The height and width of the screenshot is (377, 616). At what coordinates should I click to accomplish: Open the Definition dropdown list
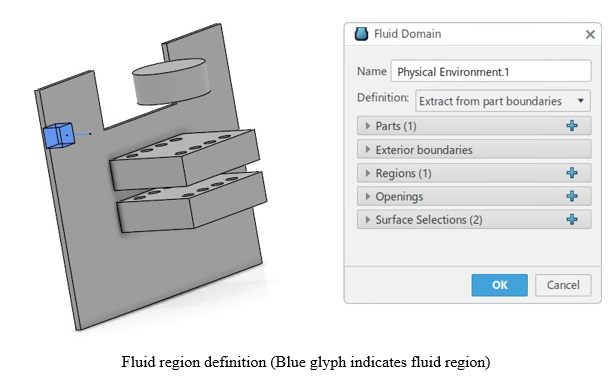pos(503,101)
